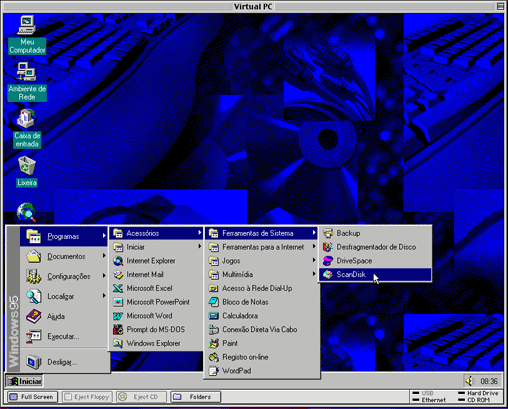Click the Internet Explorer icon in Programas
Image resolution: width=508 pixels, height=409 pixels.
(118, 261)
